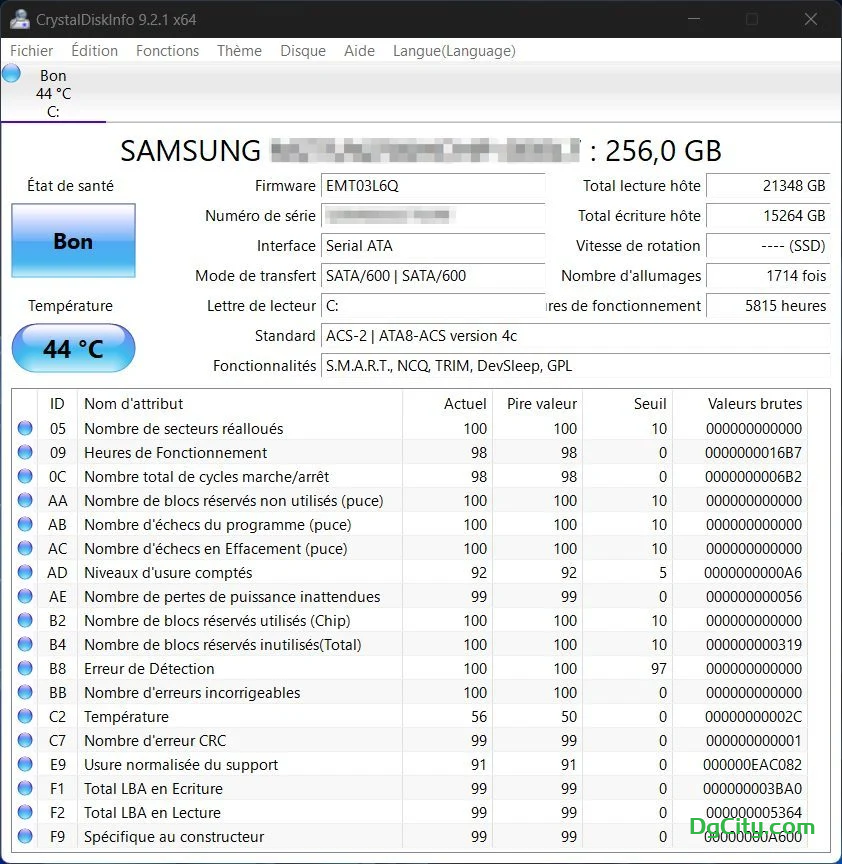Click status icon beside Nombre de secteurs réalloués

(x=25, y=429)
